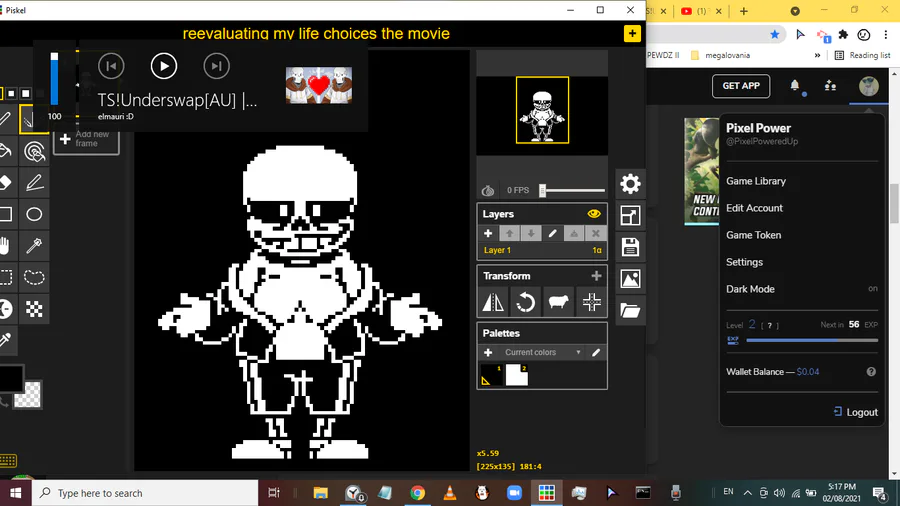Open the resize drawing panel

[x=630, y=216]
